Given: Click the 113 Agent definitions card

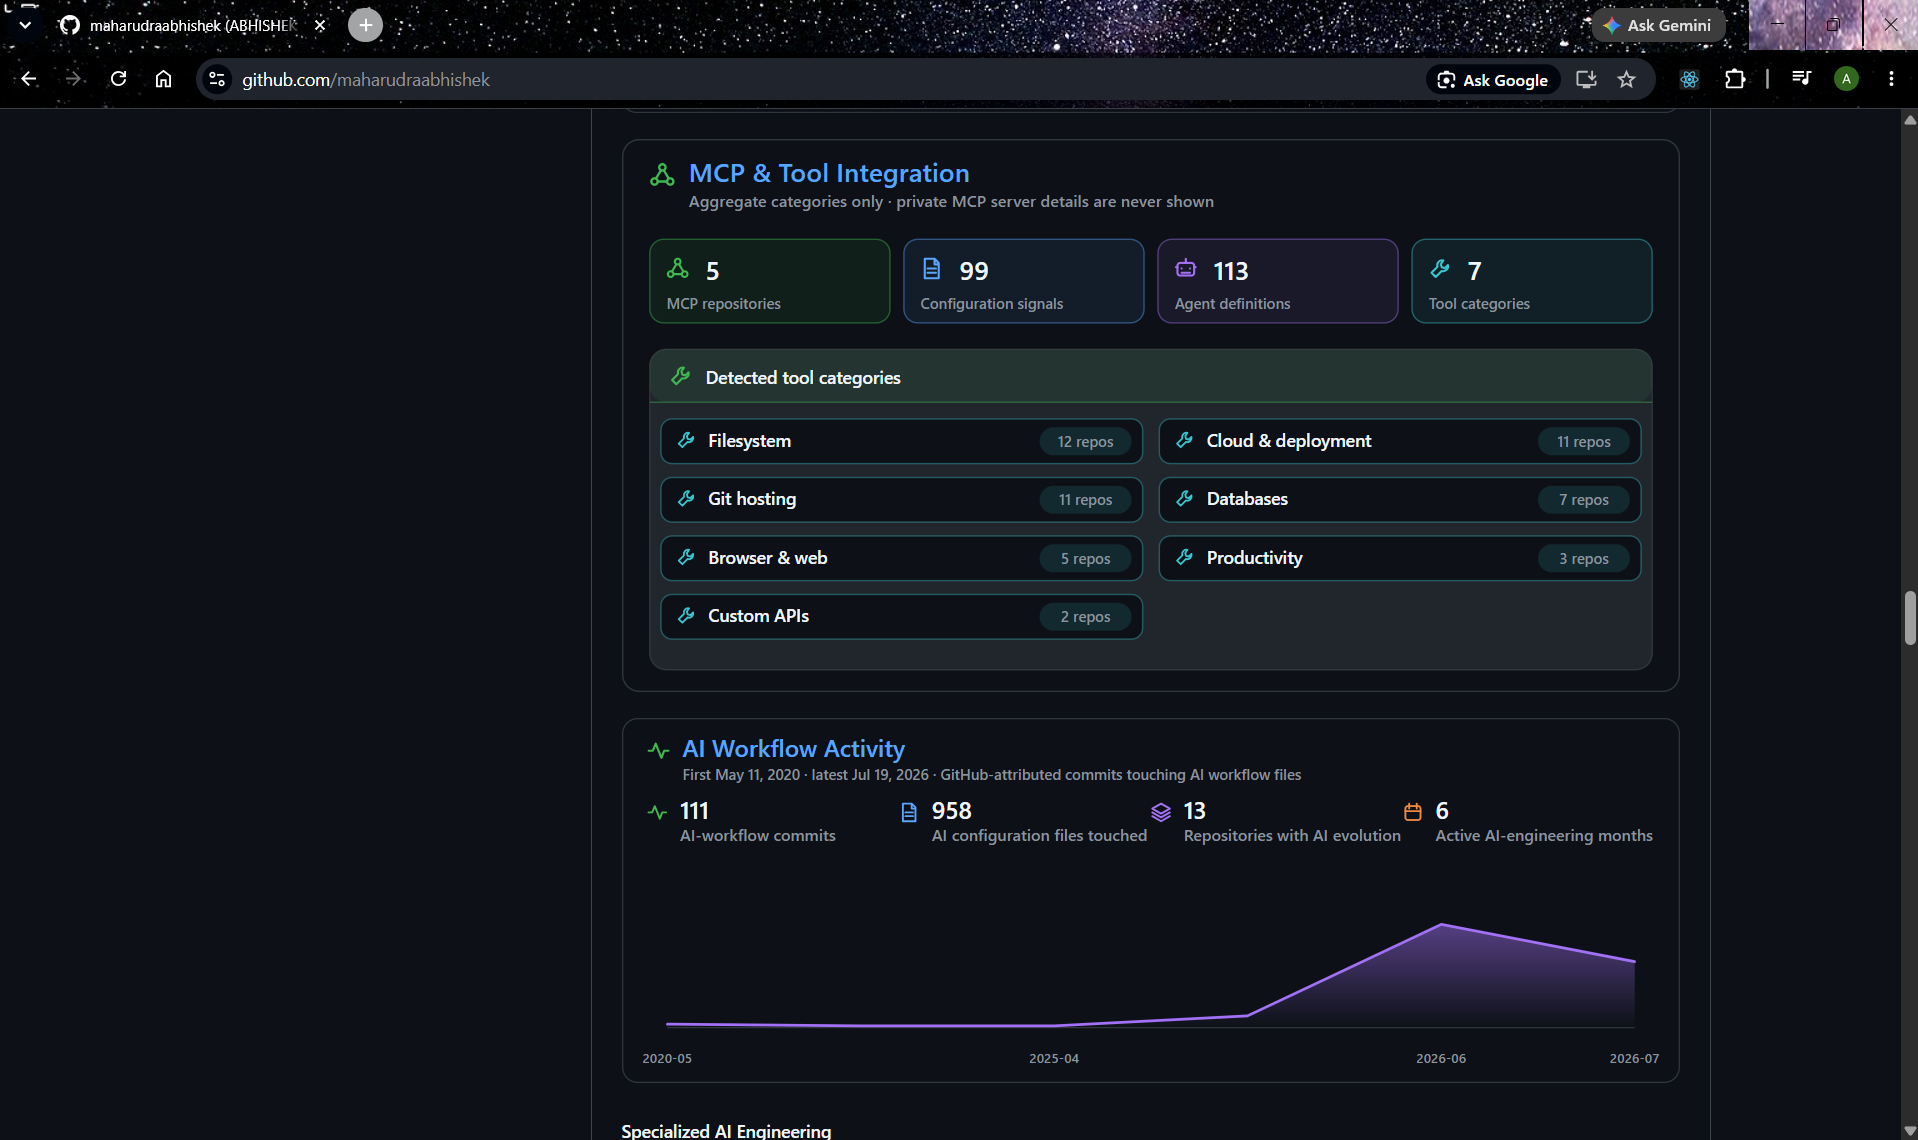Looking at the screenshot, I should 1277,281.
